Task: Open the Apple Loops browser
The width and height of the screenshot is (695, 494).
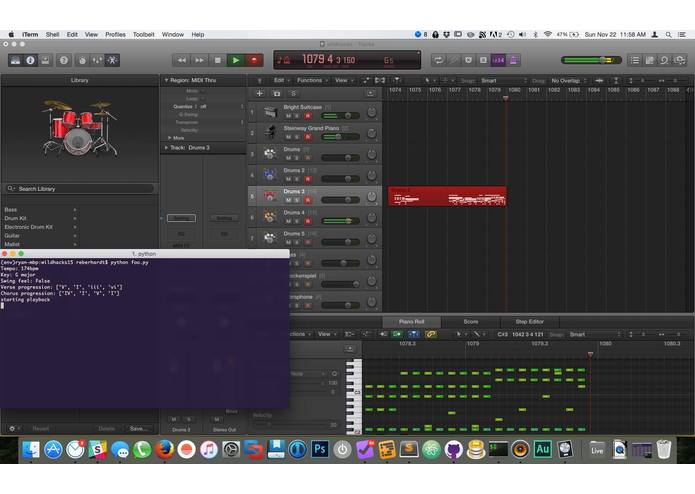Action: [664, 60]
